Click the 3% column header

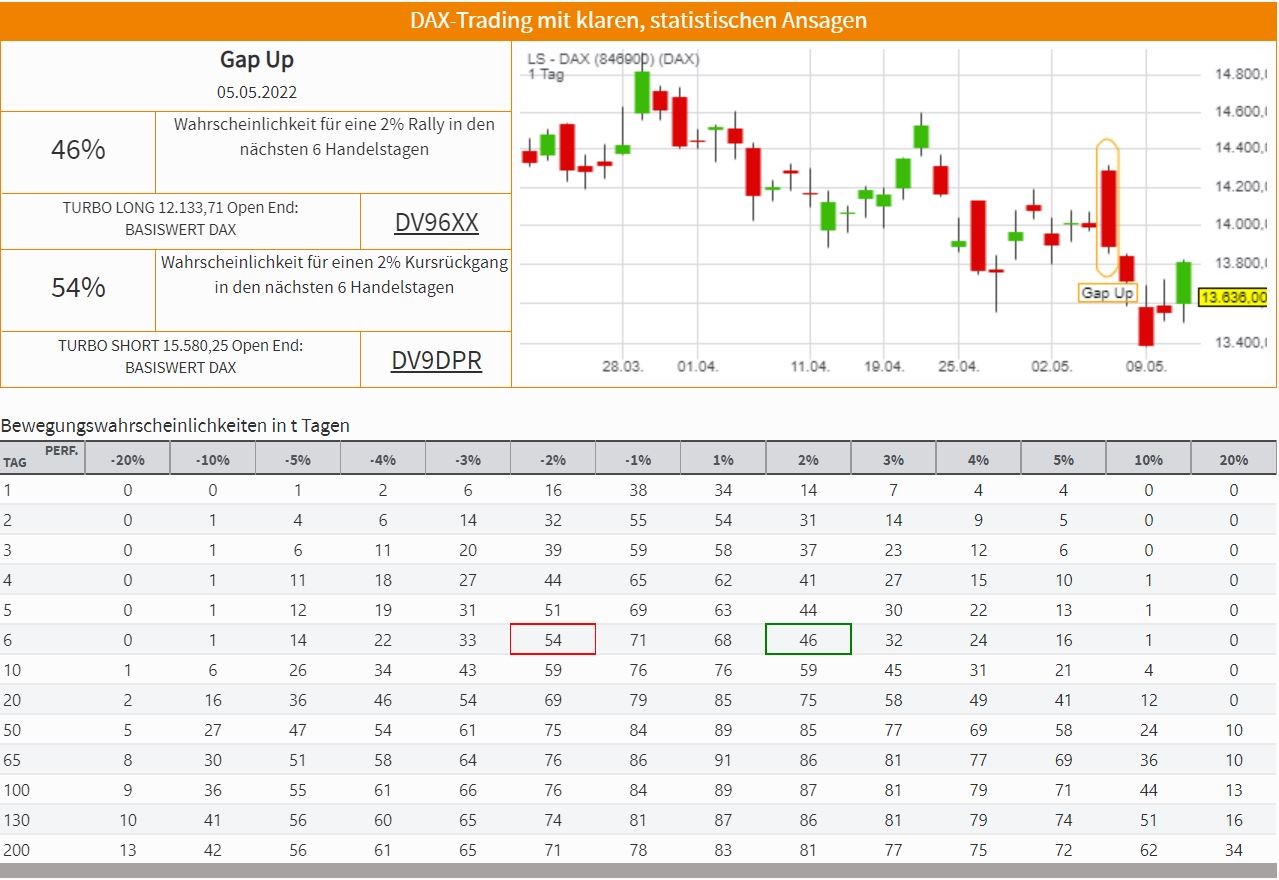(x=893, y=460)
